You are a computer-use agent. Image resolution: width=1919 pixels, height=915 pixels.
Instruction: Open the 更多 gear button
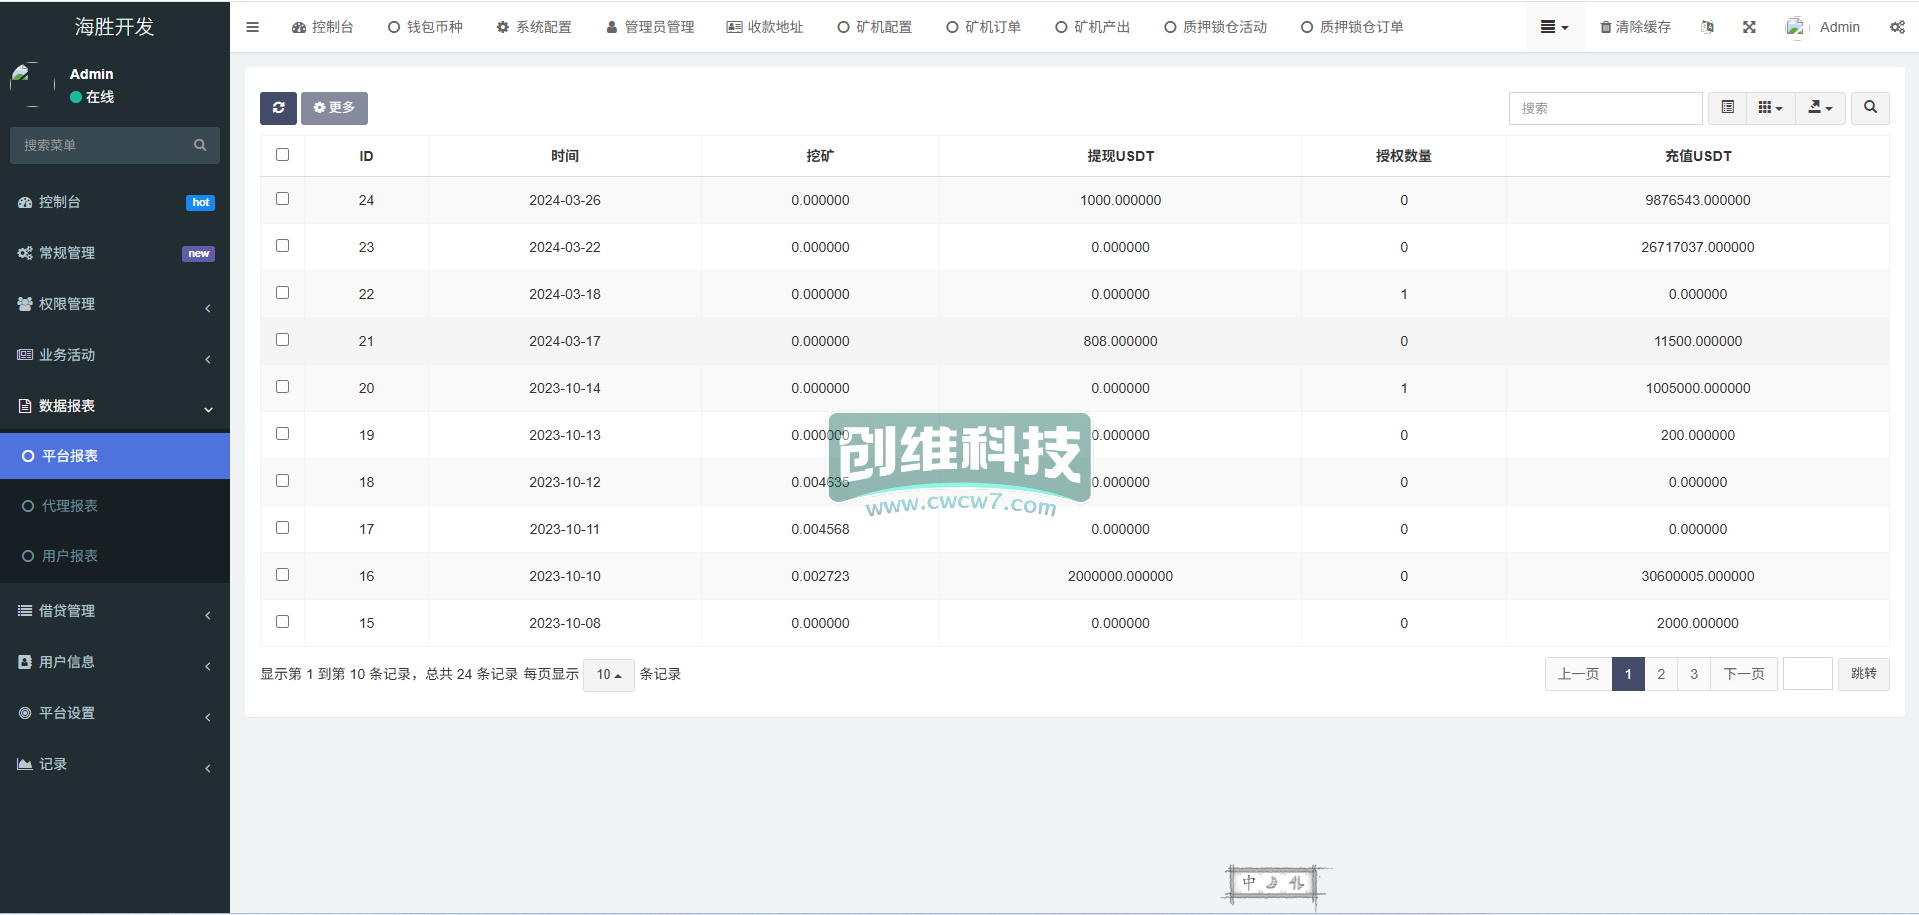334,108
